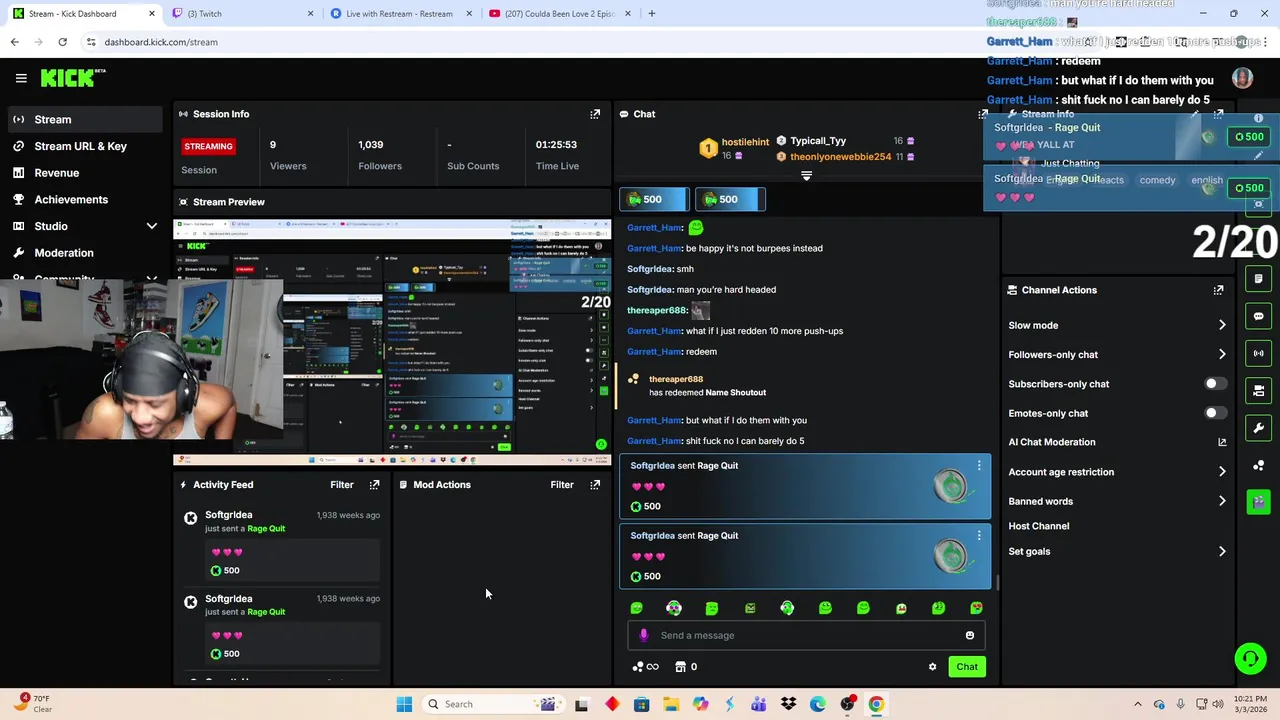Switch to the Twitch browser tab
Screen dimensions: 1280x720
(x=243, y=14)
